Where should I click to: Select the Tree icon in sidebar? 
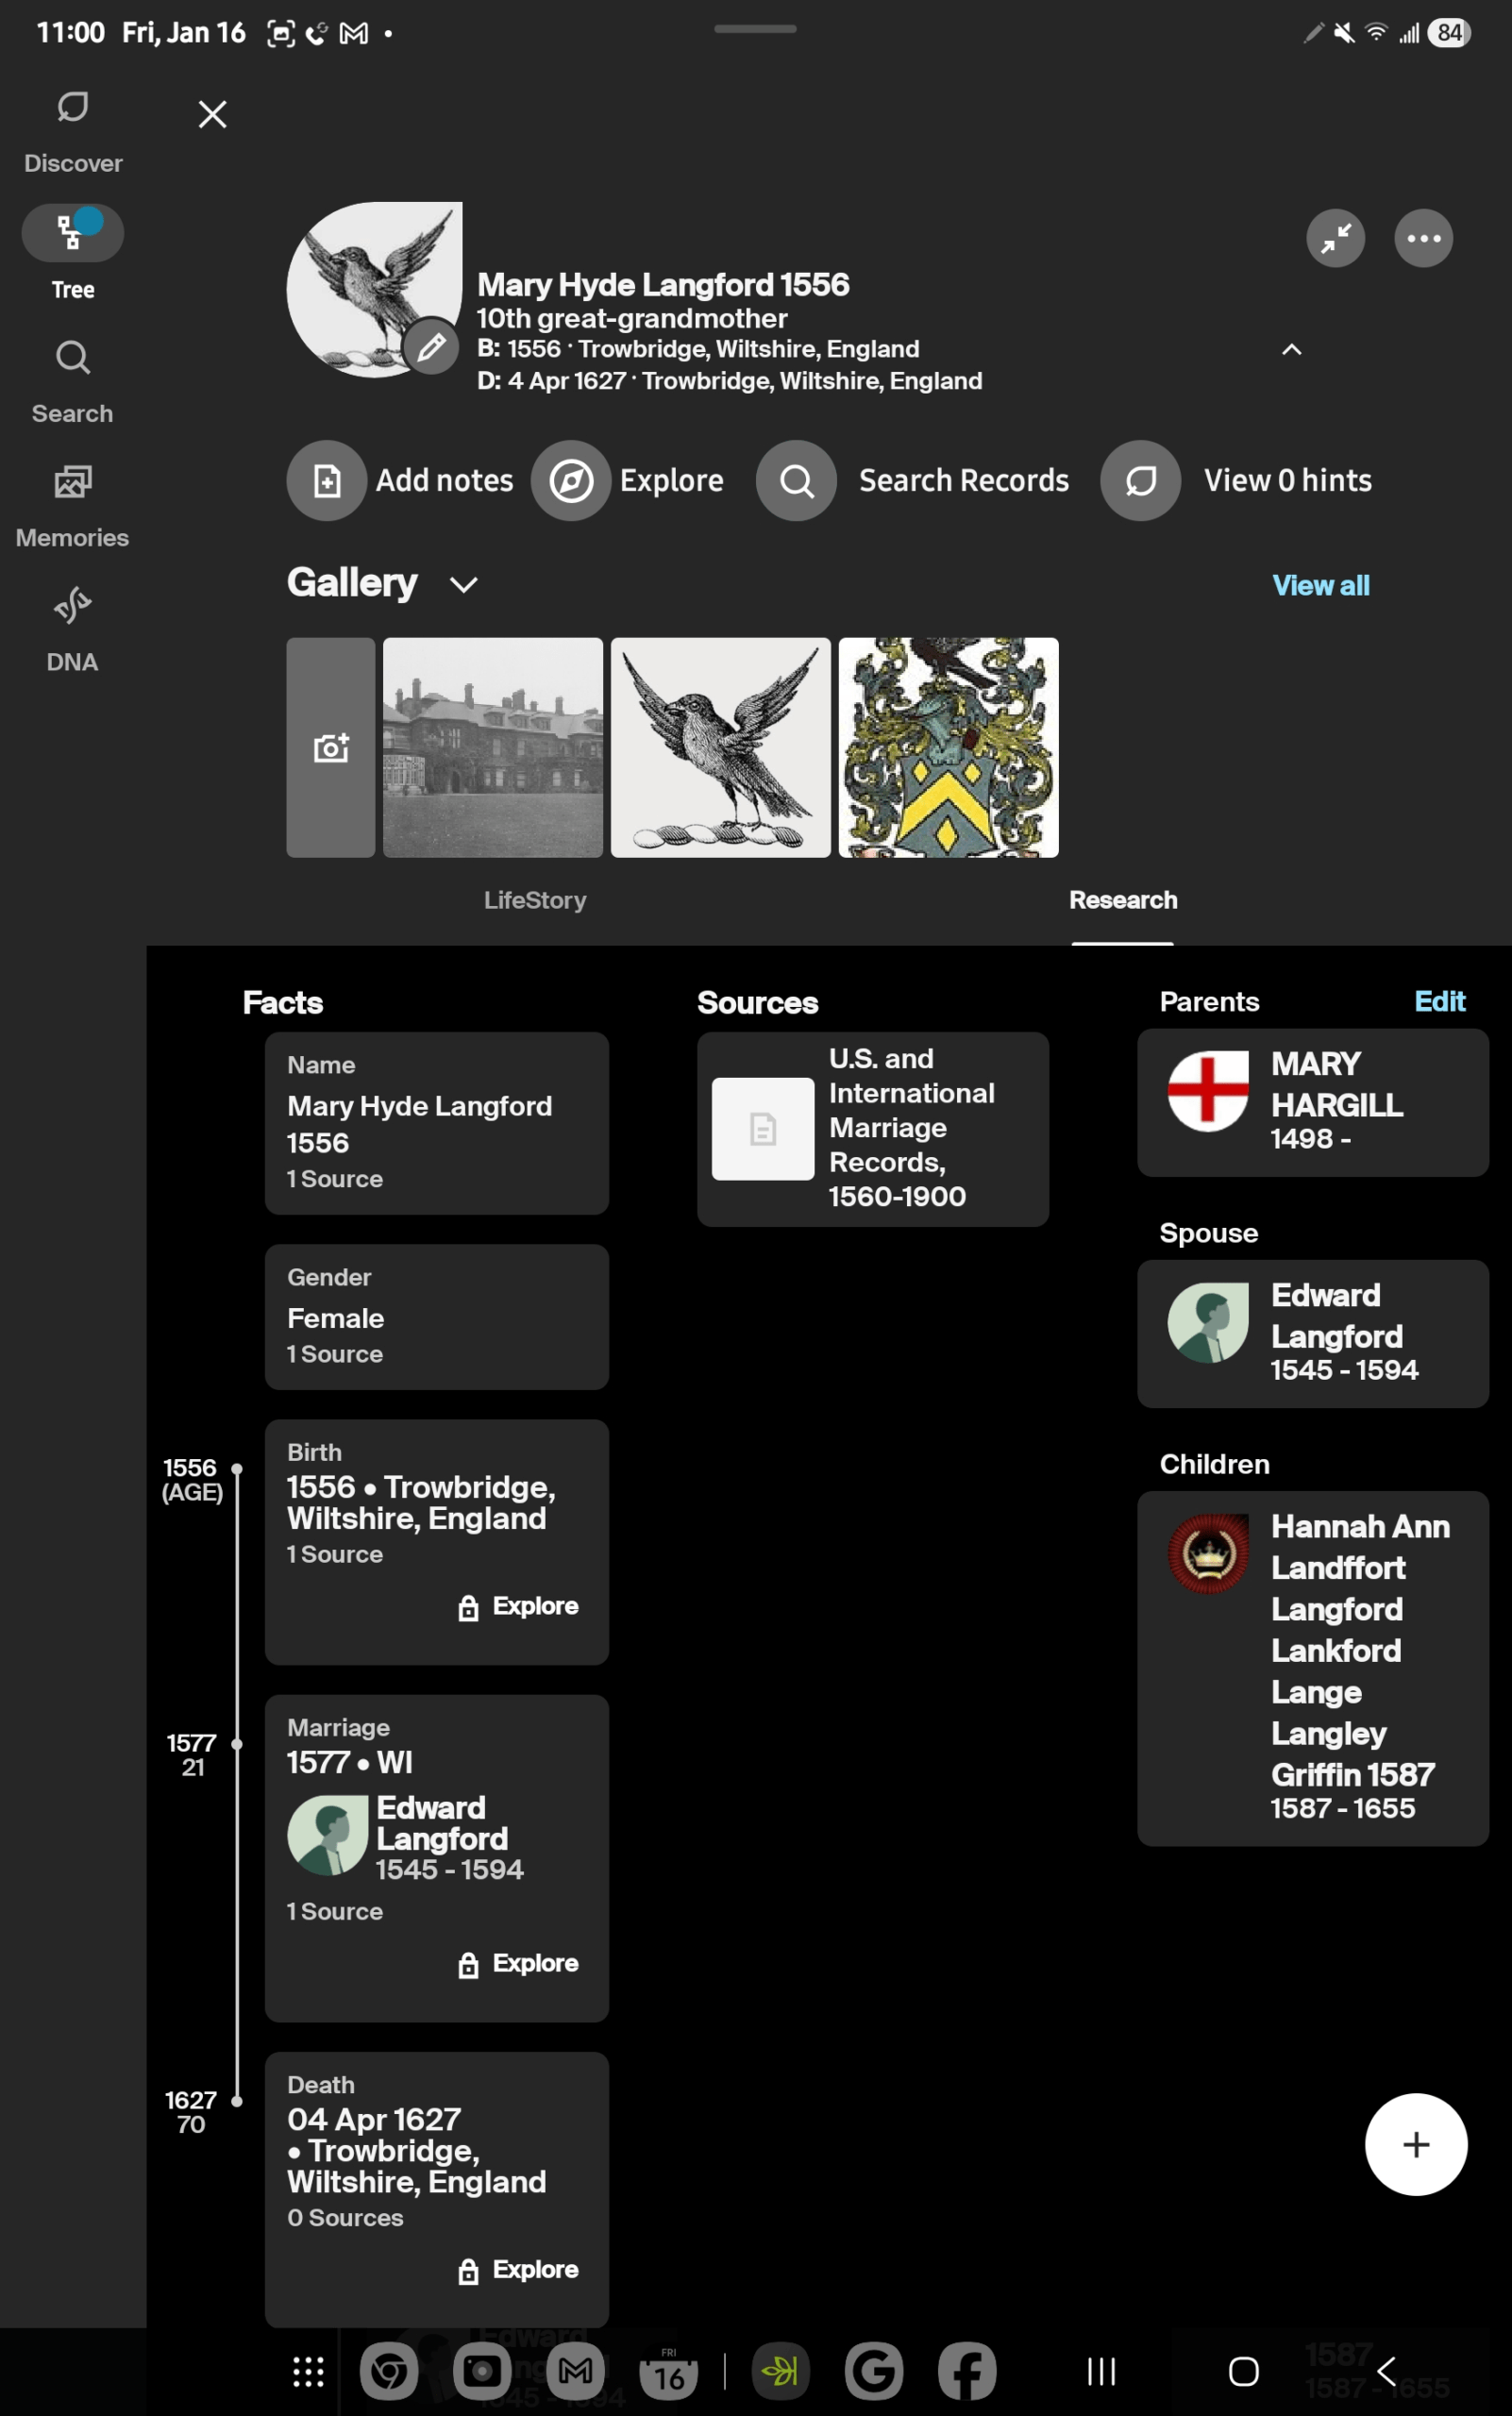click(72, 232)
